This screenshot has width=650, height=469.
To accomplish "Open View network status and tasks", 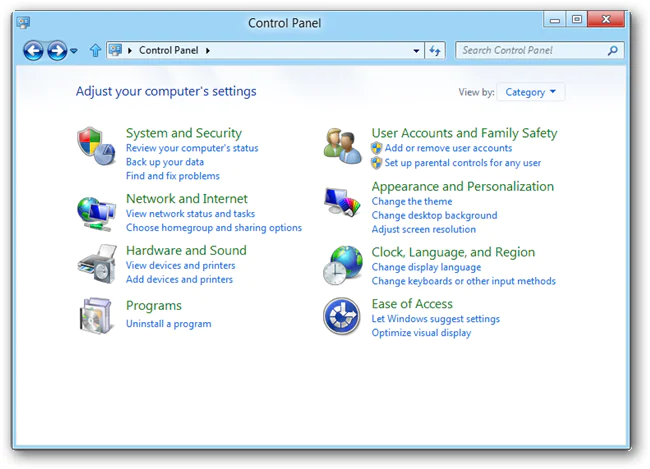I will point(190,214).
